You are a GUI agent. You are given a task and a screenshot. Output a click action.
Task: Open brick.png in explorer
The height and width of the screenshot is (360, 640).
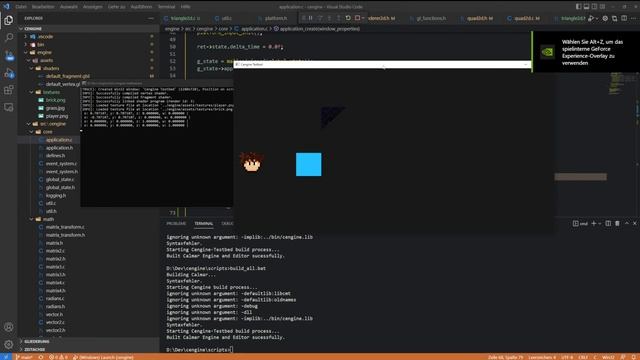56,100
